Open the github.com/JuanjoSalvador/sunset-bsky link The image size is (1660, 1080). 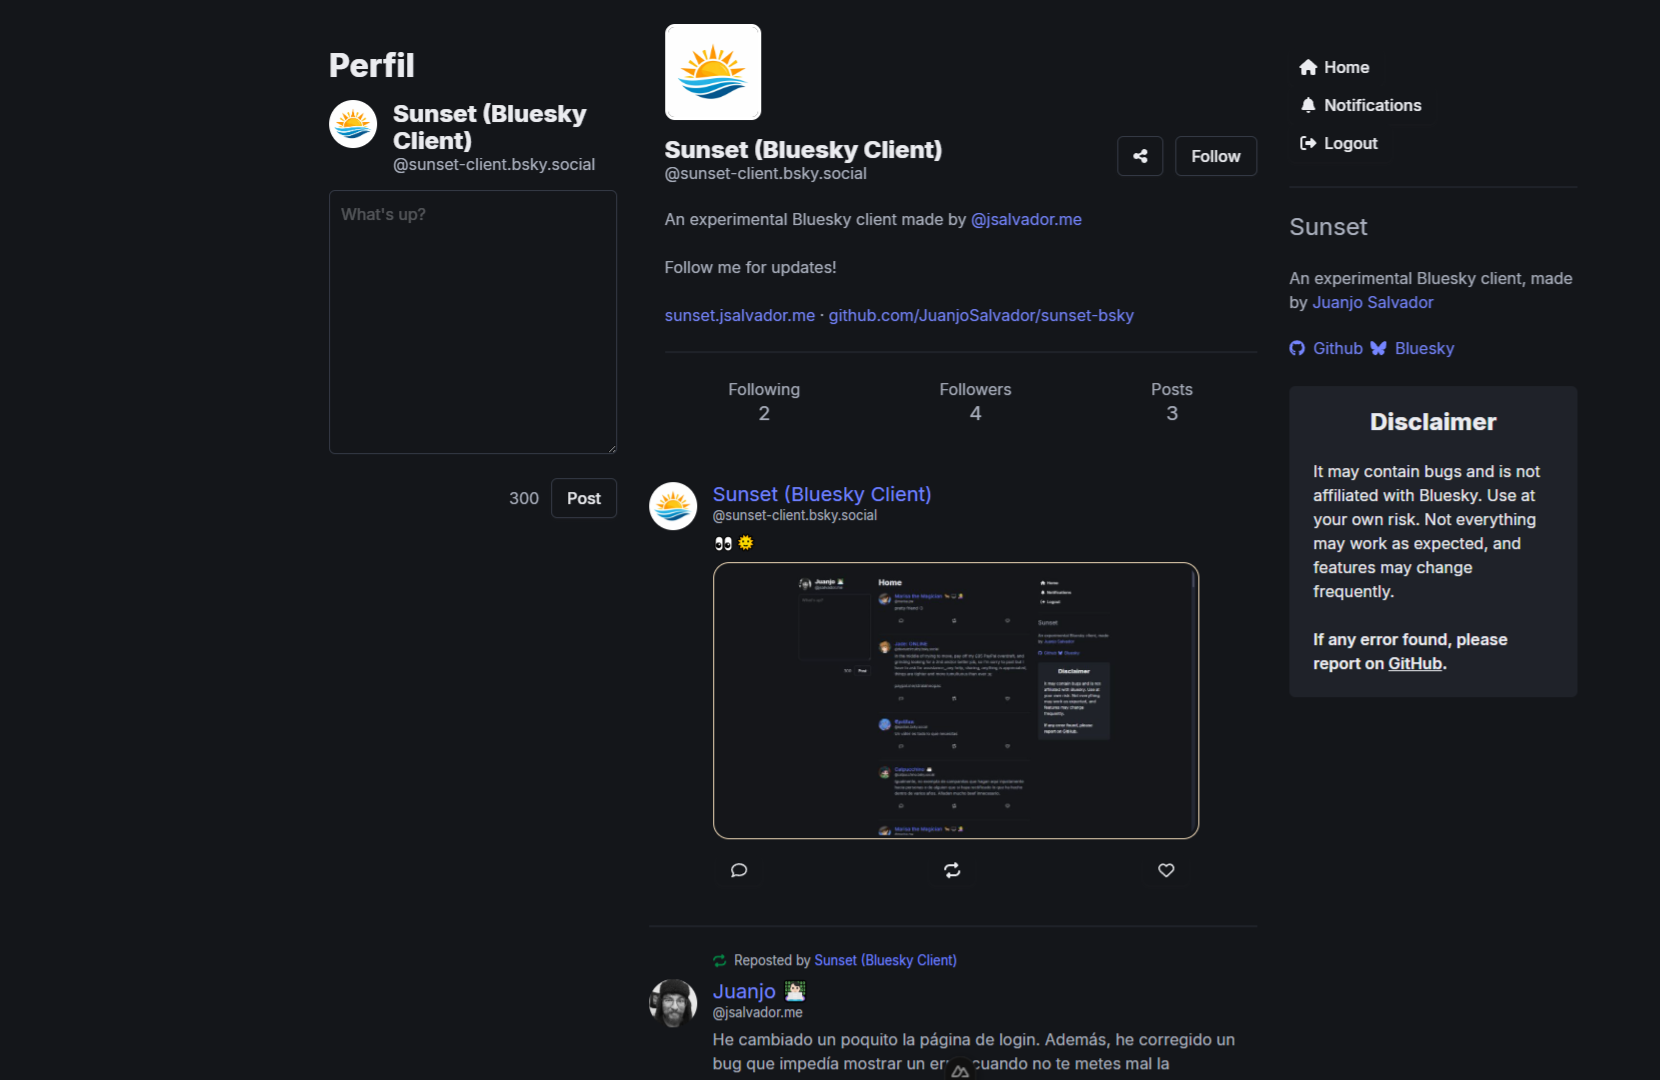coord(981,315)
